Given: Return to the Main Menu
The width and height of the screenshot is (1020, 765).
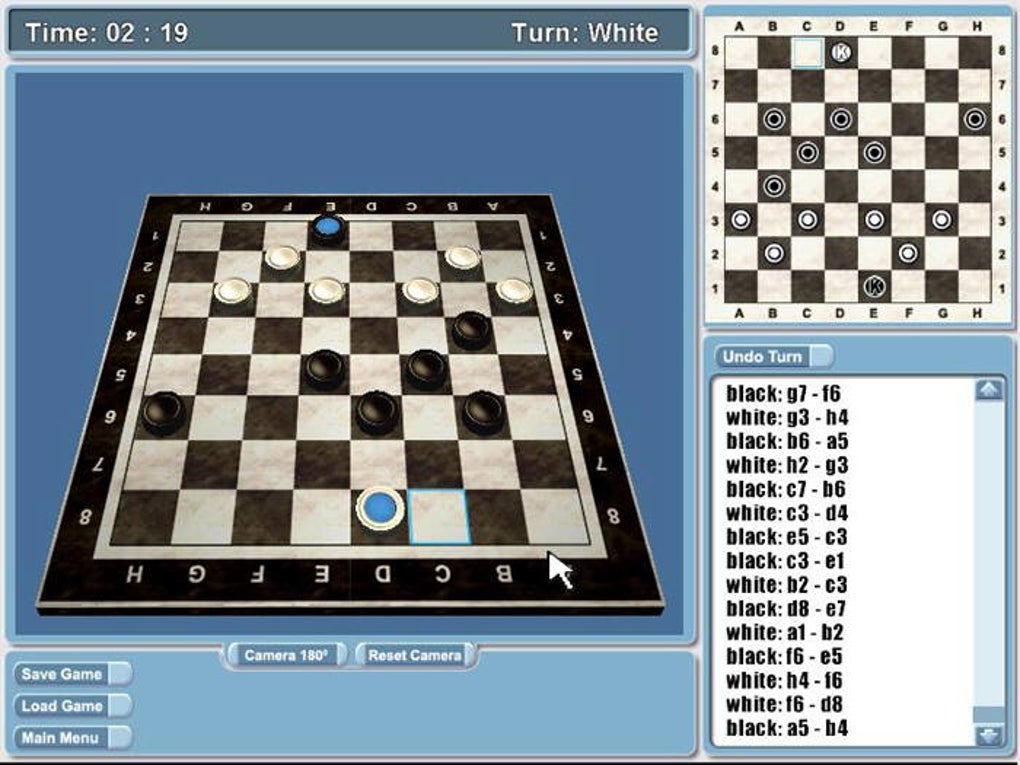Looking at the screenshot, I should [x=73, y=738].
